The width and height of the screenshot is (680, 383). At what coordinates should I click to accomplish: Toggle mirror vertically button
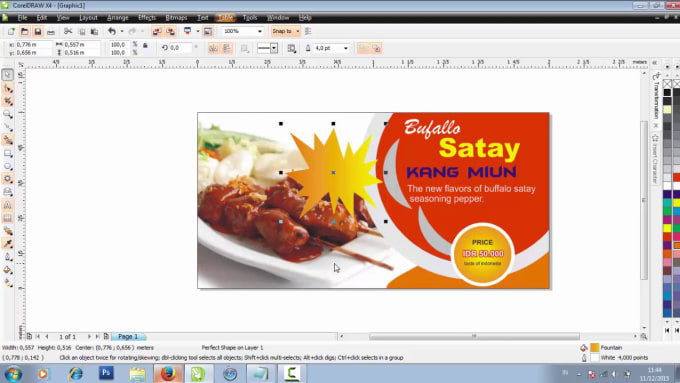tap(227, 48)
